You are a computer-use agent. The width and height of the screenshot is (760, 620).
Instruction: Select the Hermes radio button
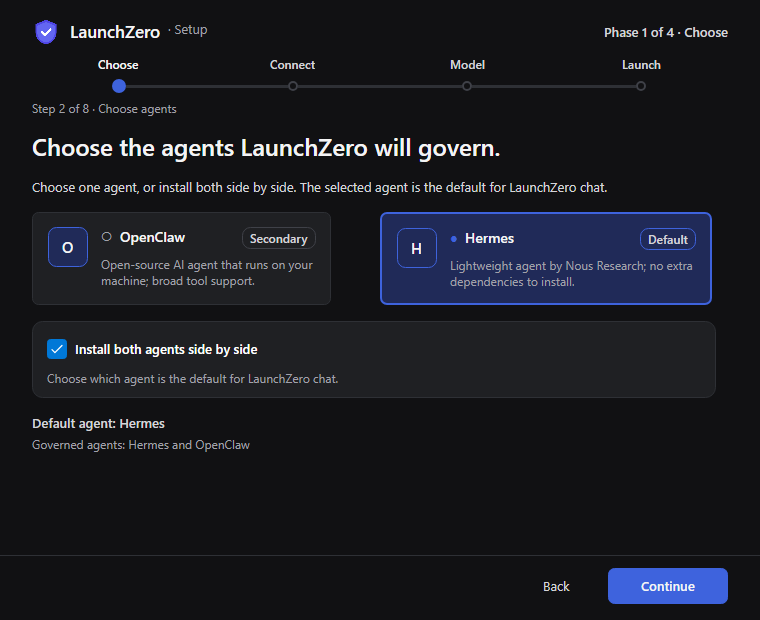(454, 238)
